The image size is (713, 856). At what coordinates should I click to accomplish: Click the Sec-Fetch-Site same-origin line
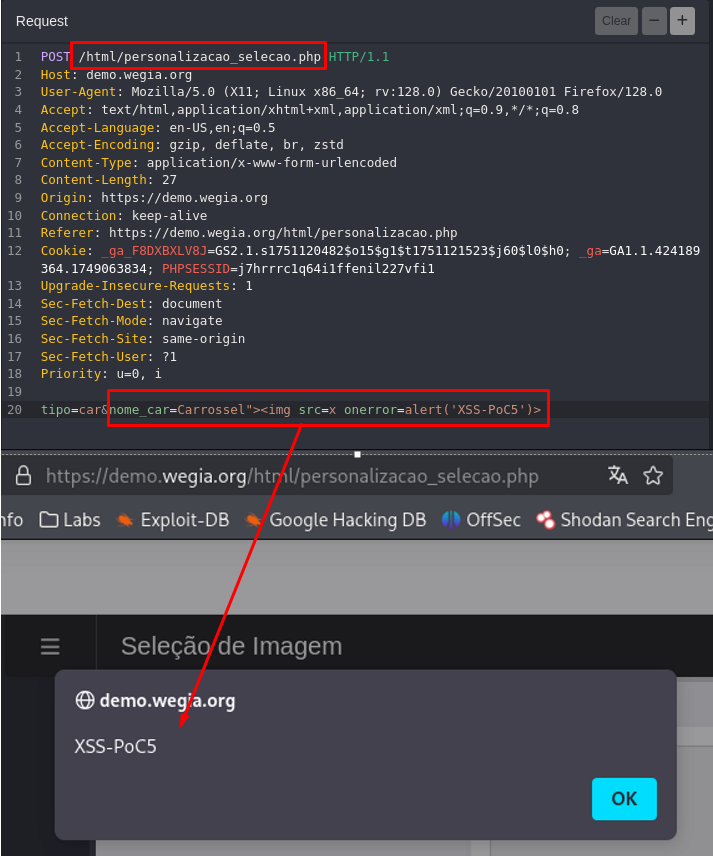[142, 339]
